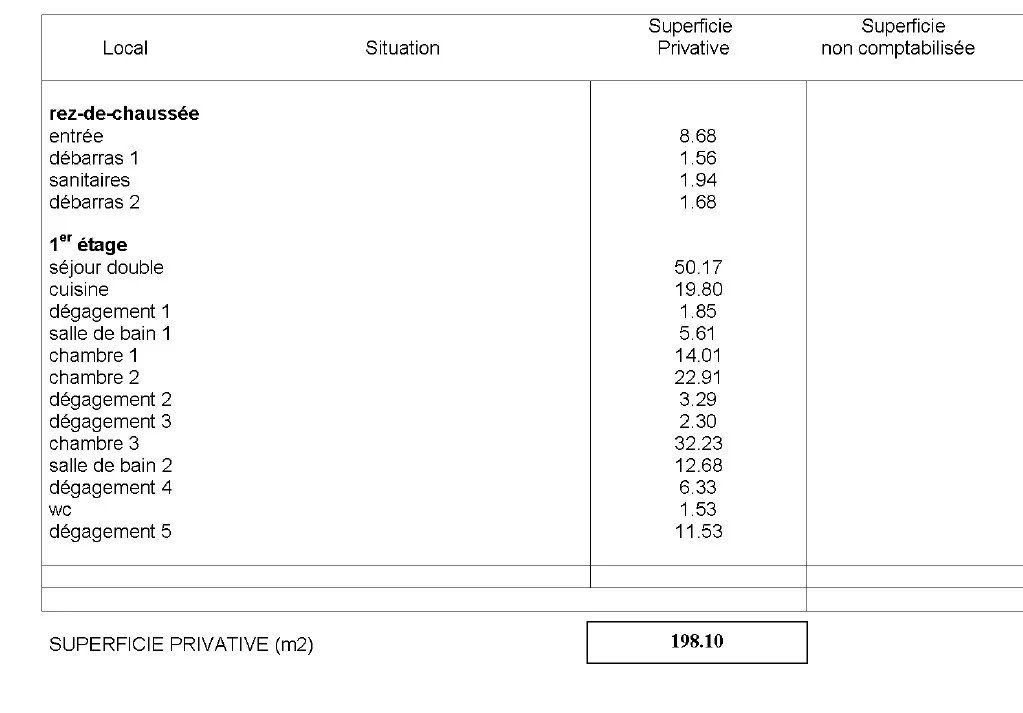Select the 'cuisine' row label
The width and height of the screenshot is (1023, 713).
pyautogui.click(x=79, y=289)
